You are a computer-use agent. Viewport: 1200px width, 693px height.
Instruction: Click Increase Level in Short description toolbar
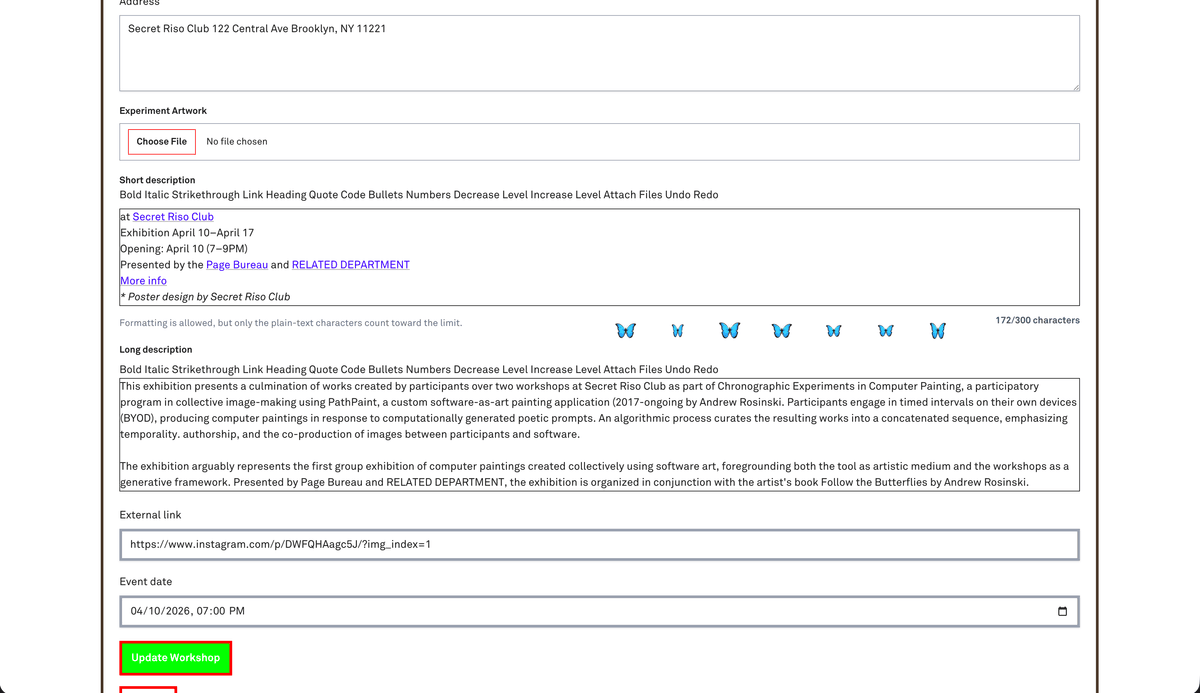(x=566, y=195)
